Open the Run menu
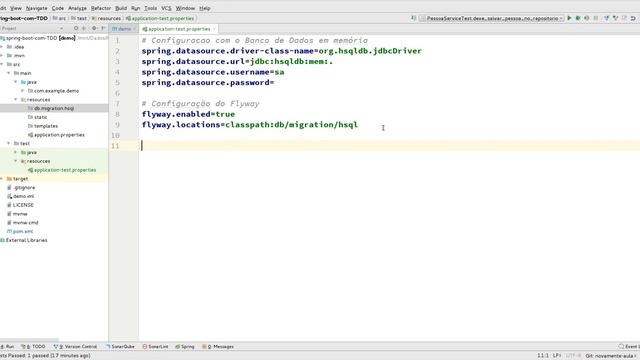The image size is (640, 360). (136, 8)
